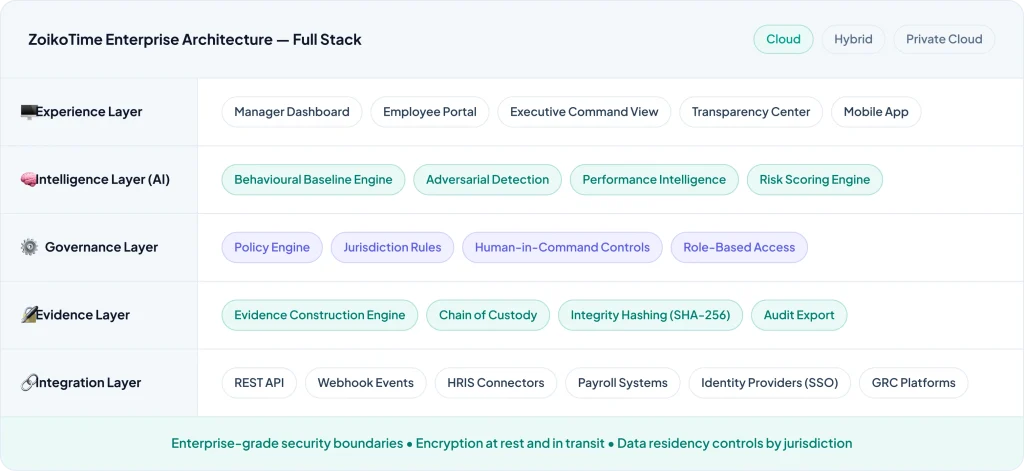Click the Chain of Custody chip
The width and height of the screenshot is (1024, 471).
(488, 315)
